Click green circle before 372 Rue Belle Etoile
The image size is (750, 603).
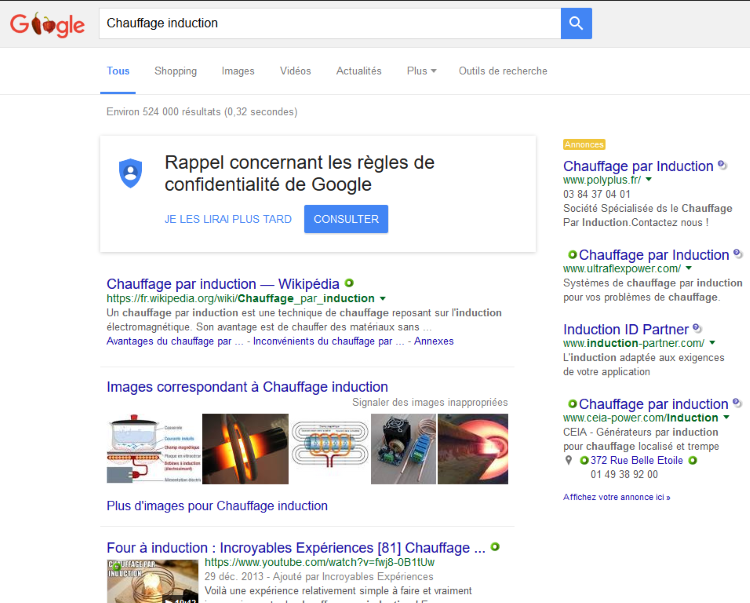point(584,460)
